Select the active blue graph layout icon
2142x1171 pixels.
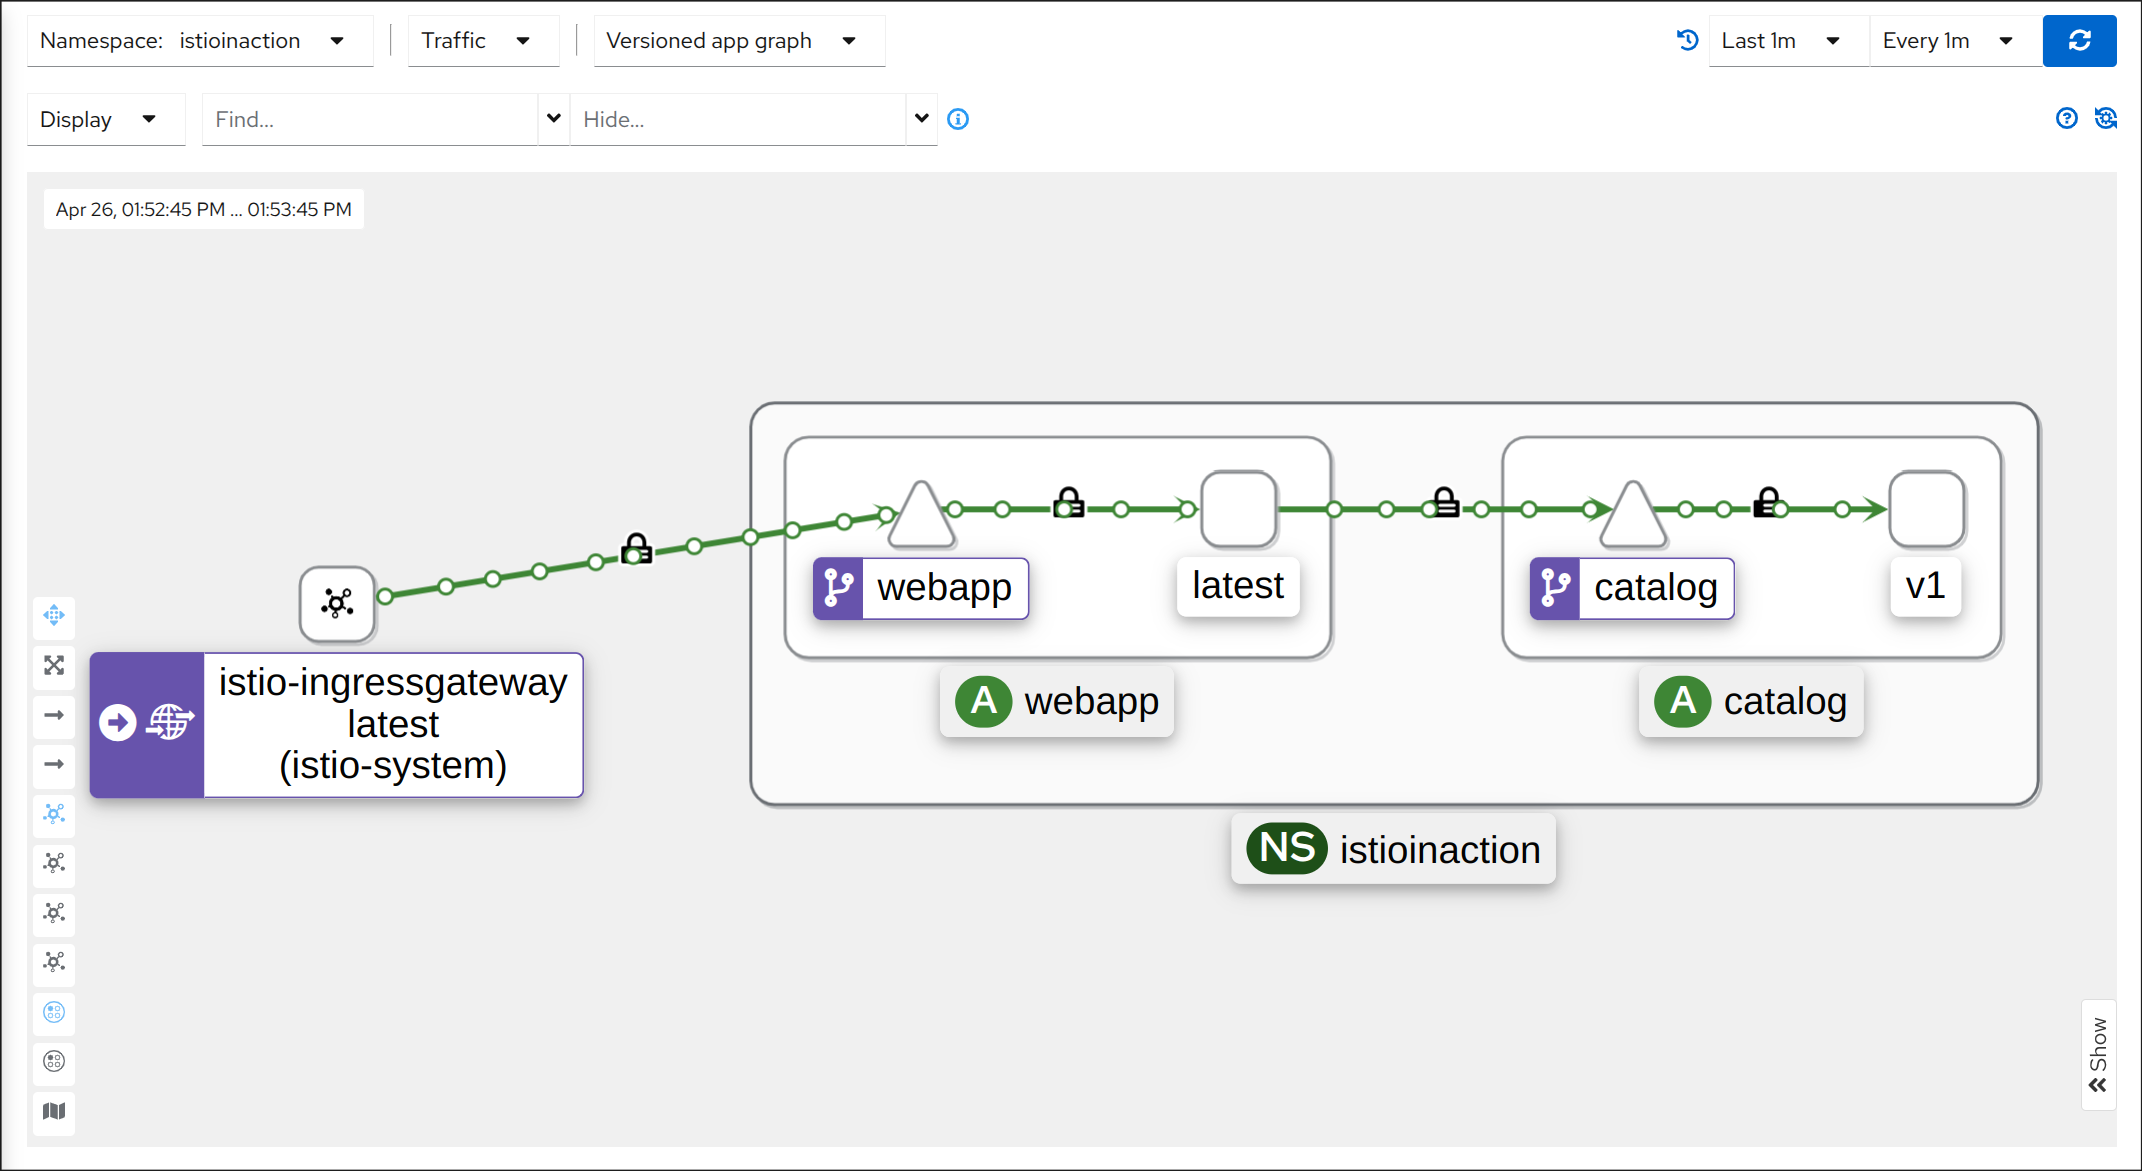pyautogui.click(x=54, y=814)
